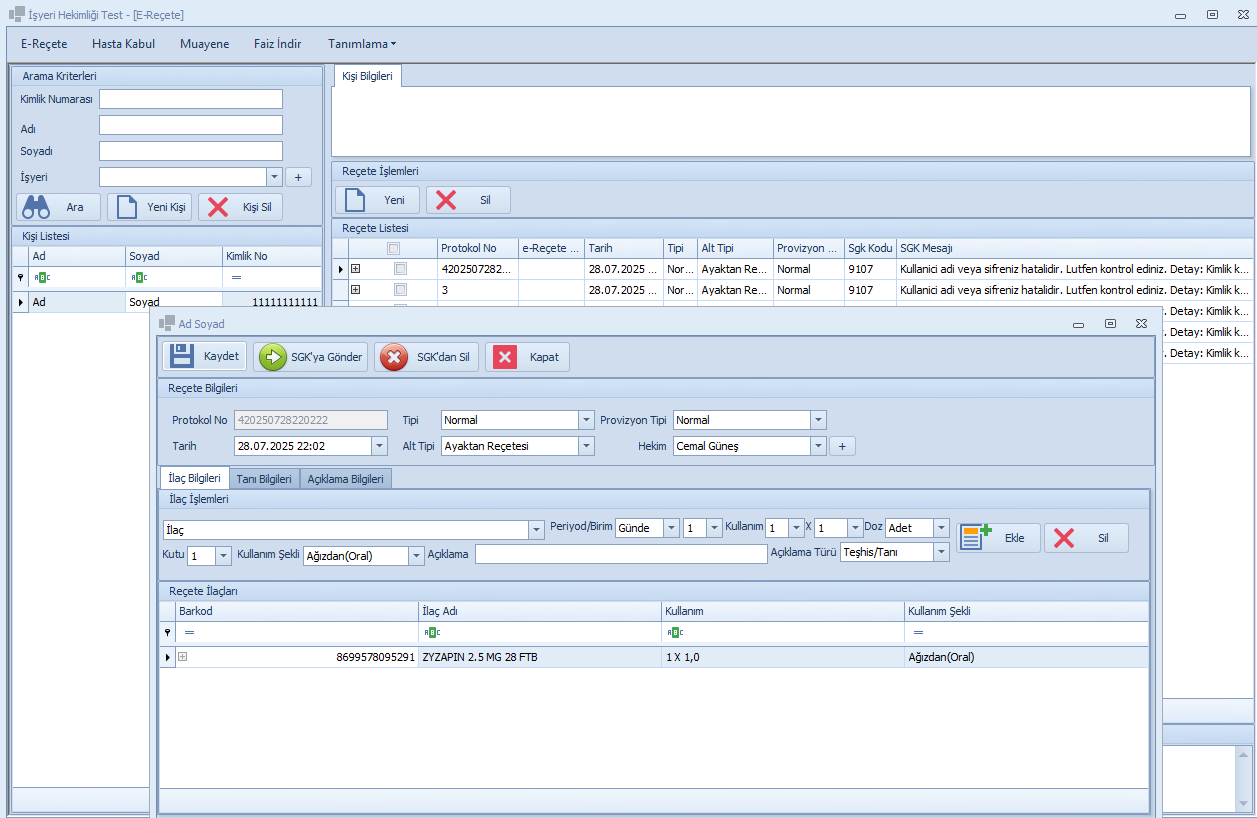The image size is (1257, 818).
Task: Expand the Kullanım Şekli Ağızdan(Oral) dropdown
Action: tap(416, 556)
